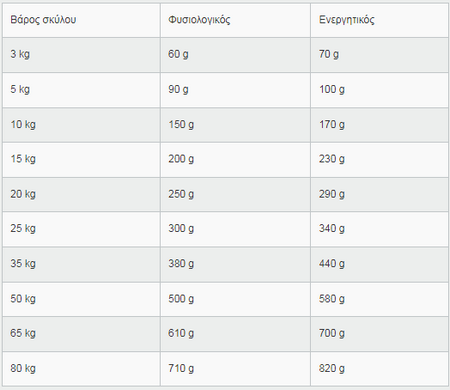Viewport: 450px width, 390px height.
Task: Select the '60 g' normal amount cell
Action: pyautogui.click(x=235, y=55)
